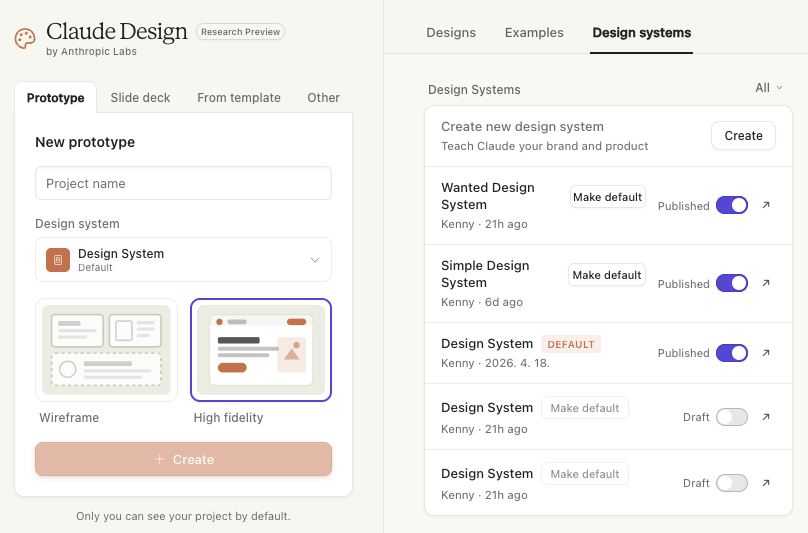Screen dimensions: 808x533
Task: Open the All filter dropdown
Action: click(x=768, y=88)
